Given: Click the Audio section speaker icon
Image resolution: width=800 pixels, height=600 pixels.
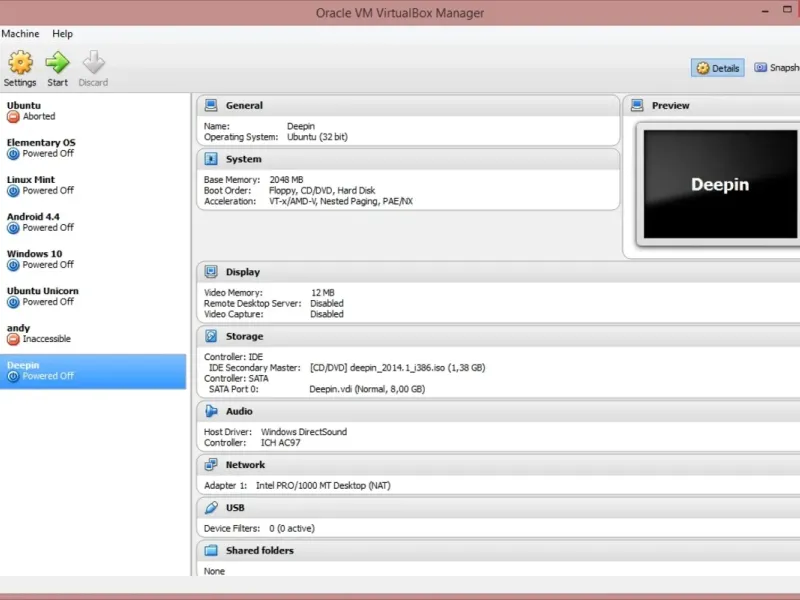Looking at the screenshot, I should tap(211, 411).
